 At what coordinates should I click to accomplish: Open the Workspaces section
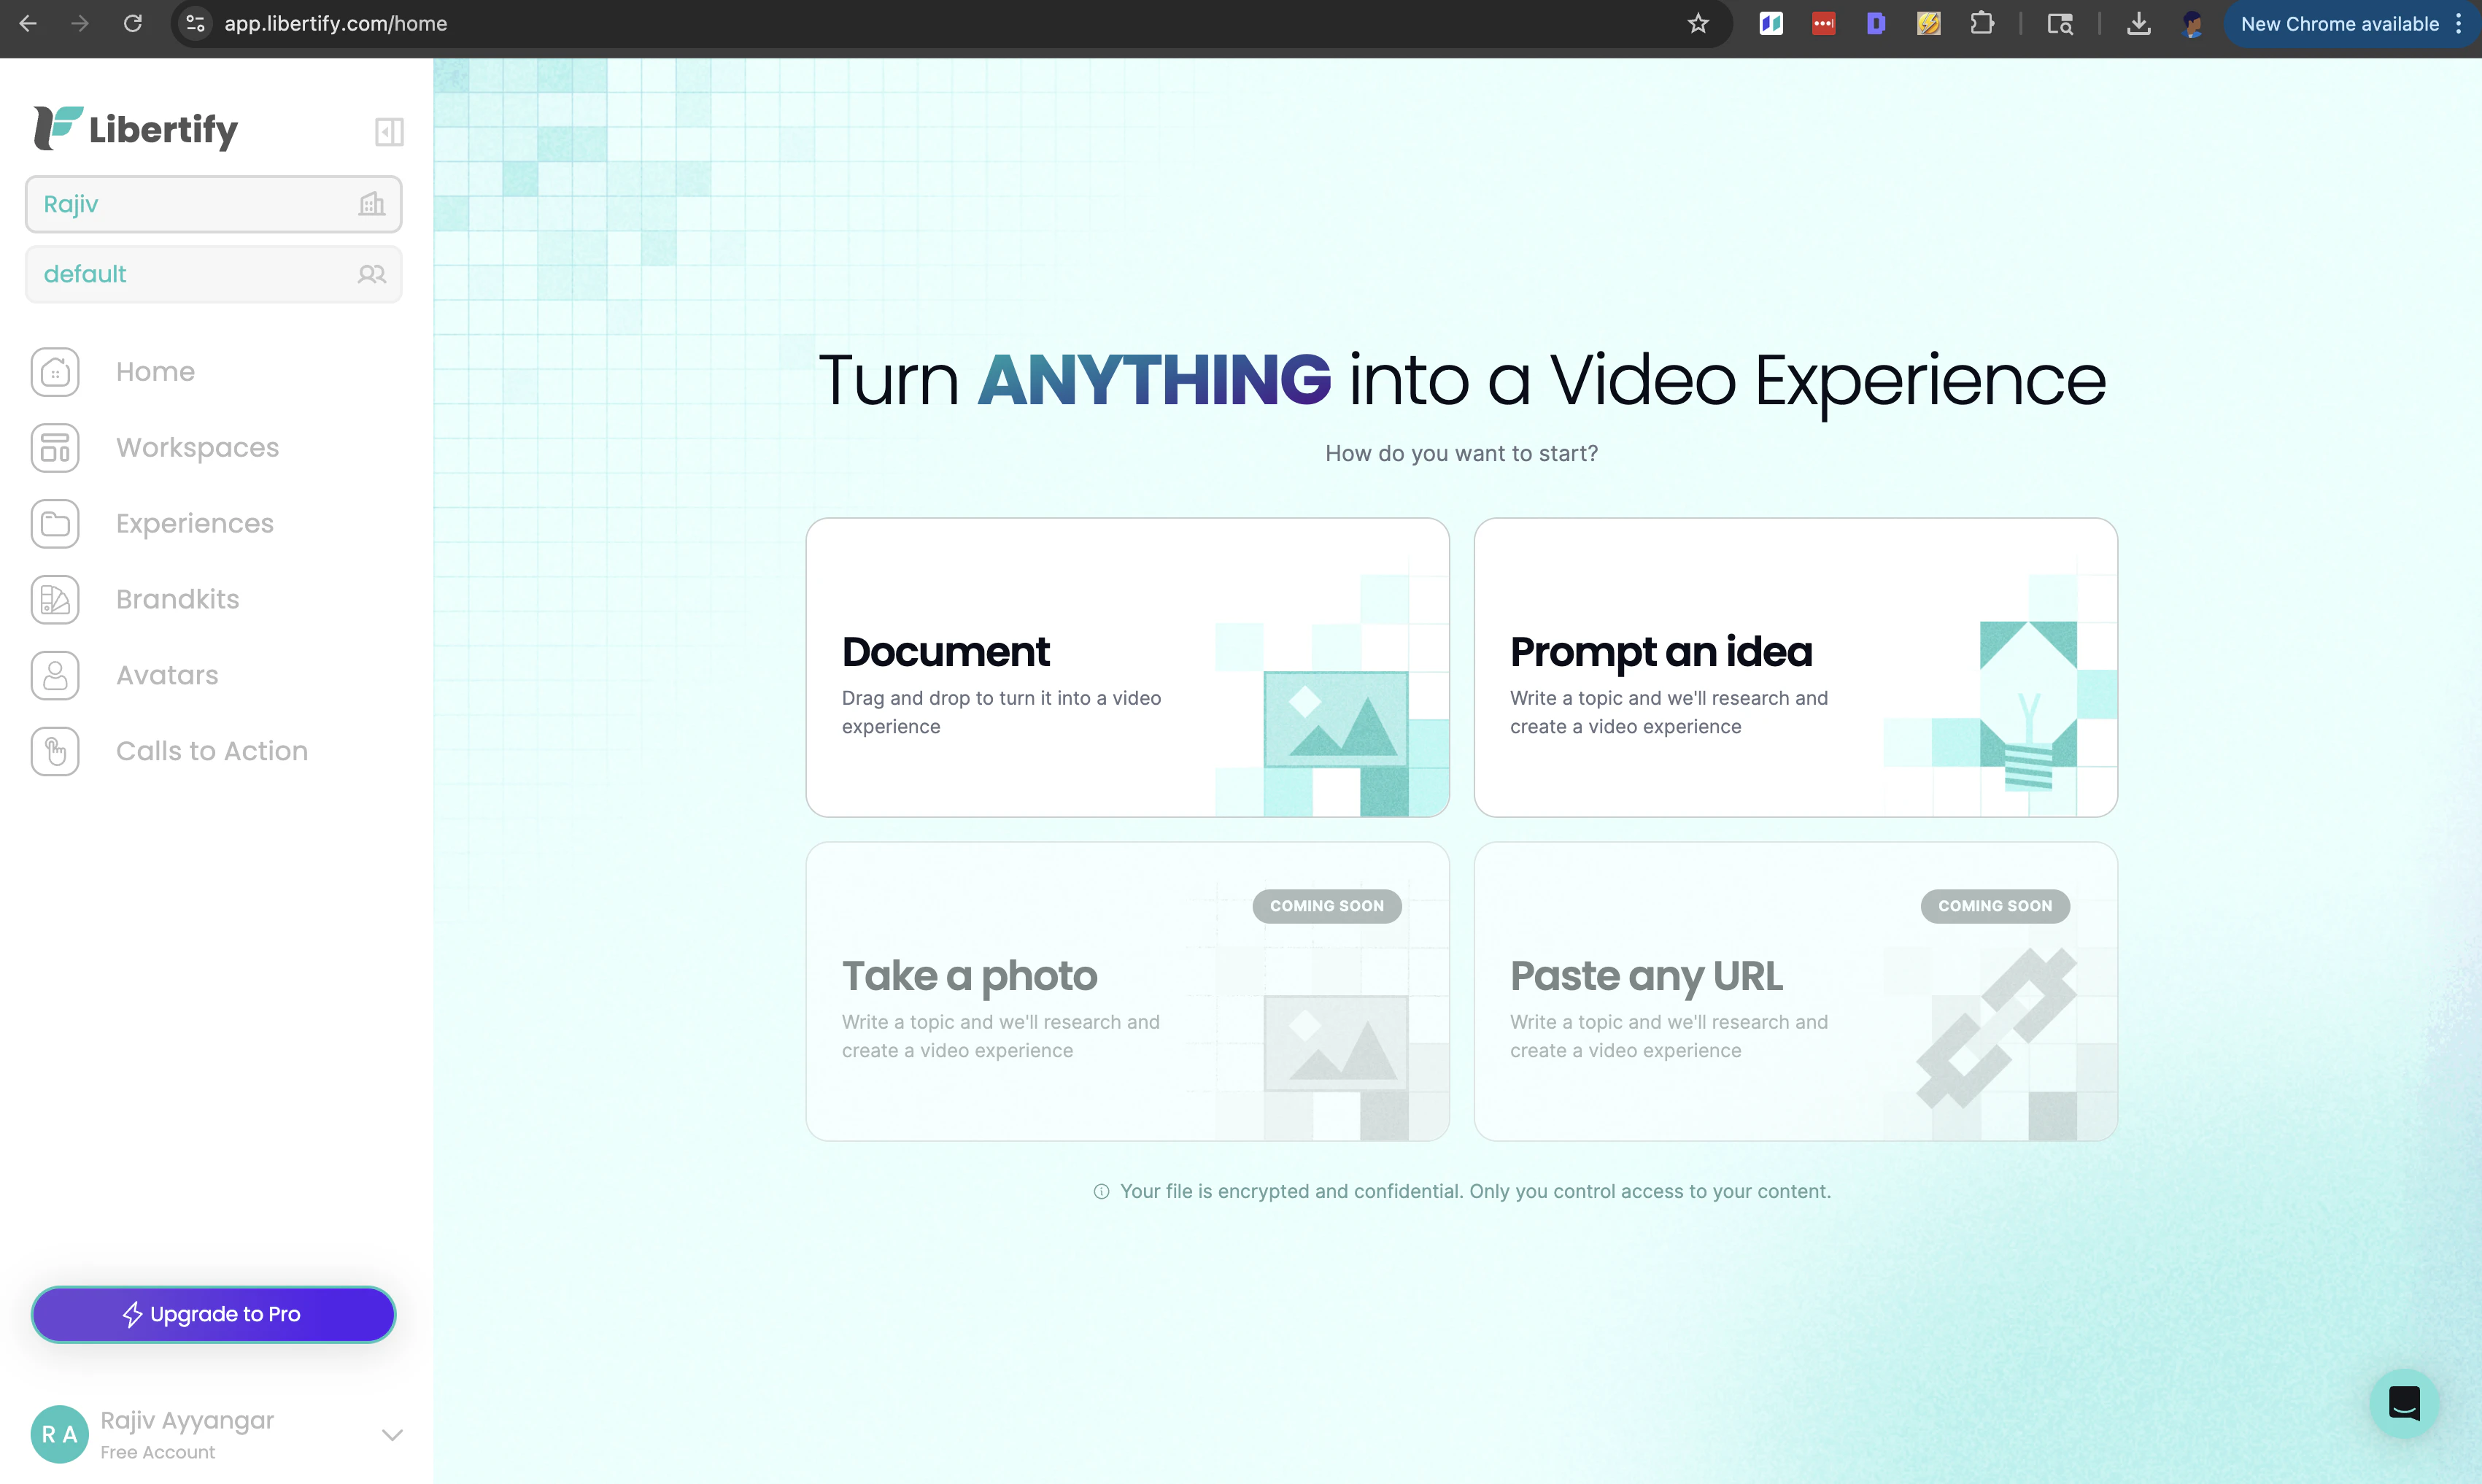[x=197, y=447]
